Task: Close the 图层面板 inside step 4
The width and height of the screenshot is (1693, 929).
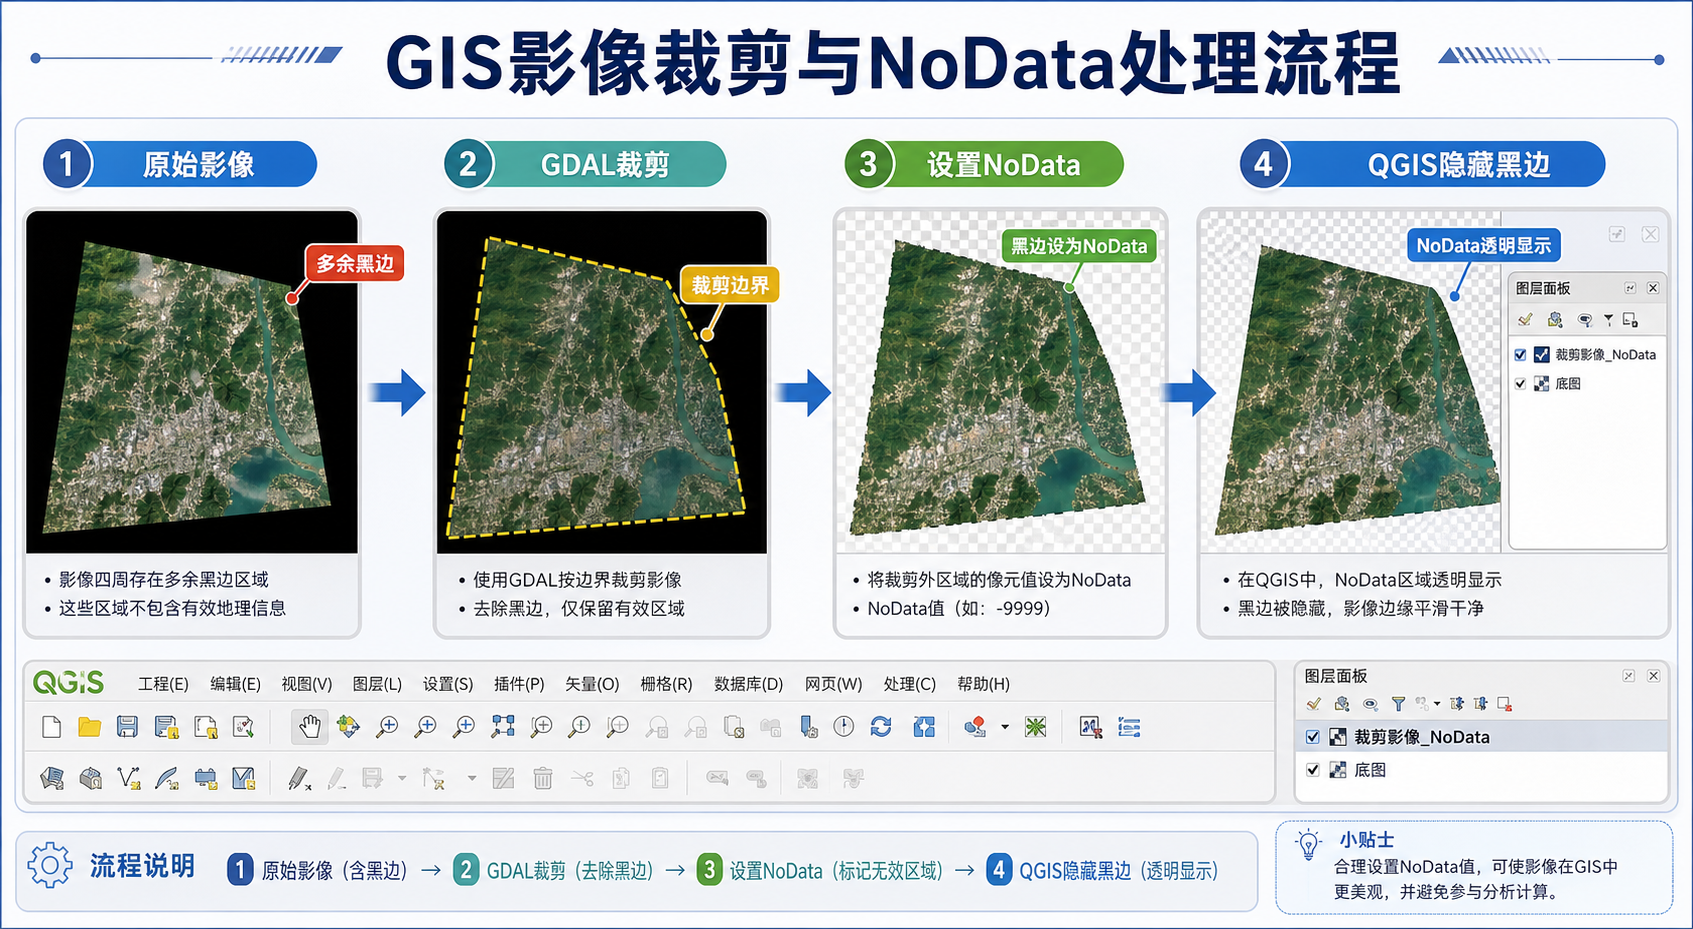Action: coord(1653,288)
